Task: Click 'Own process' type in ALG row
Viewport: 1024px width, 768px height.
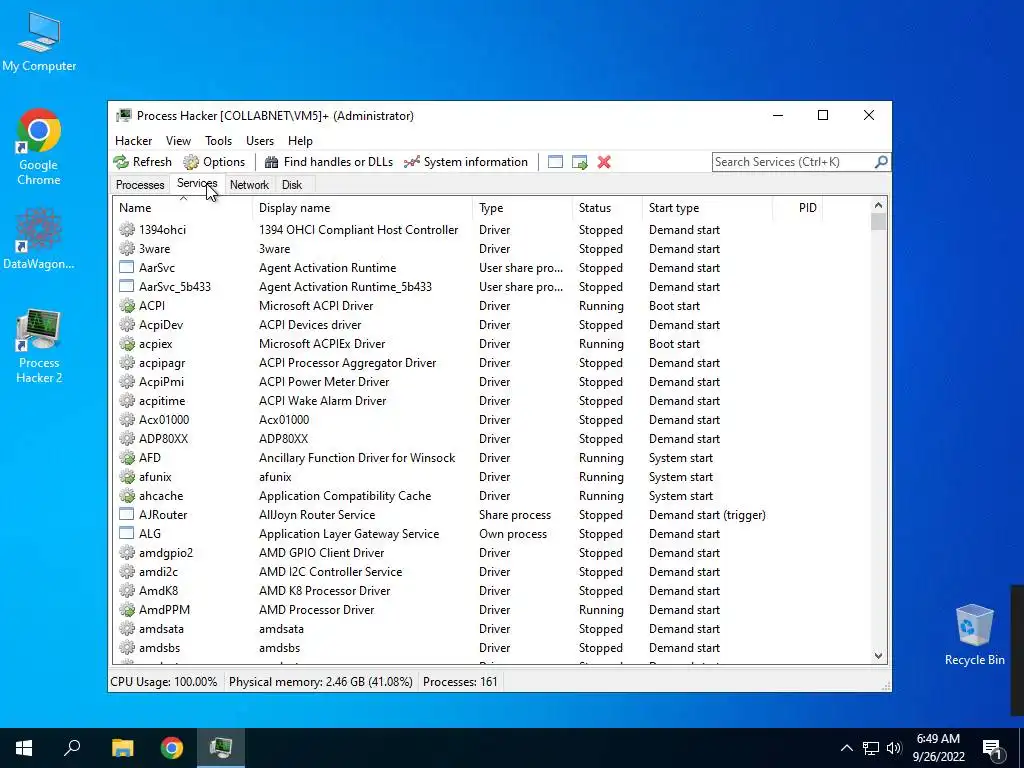Action: click(x=513, y=534)
